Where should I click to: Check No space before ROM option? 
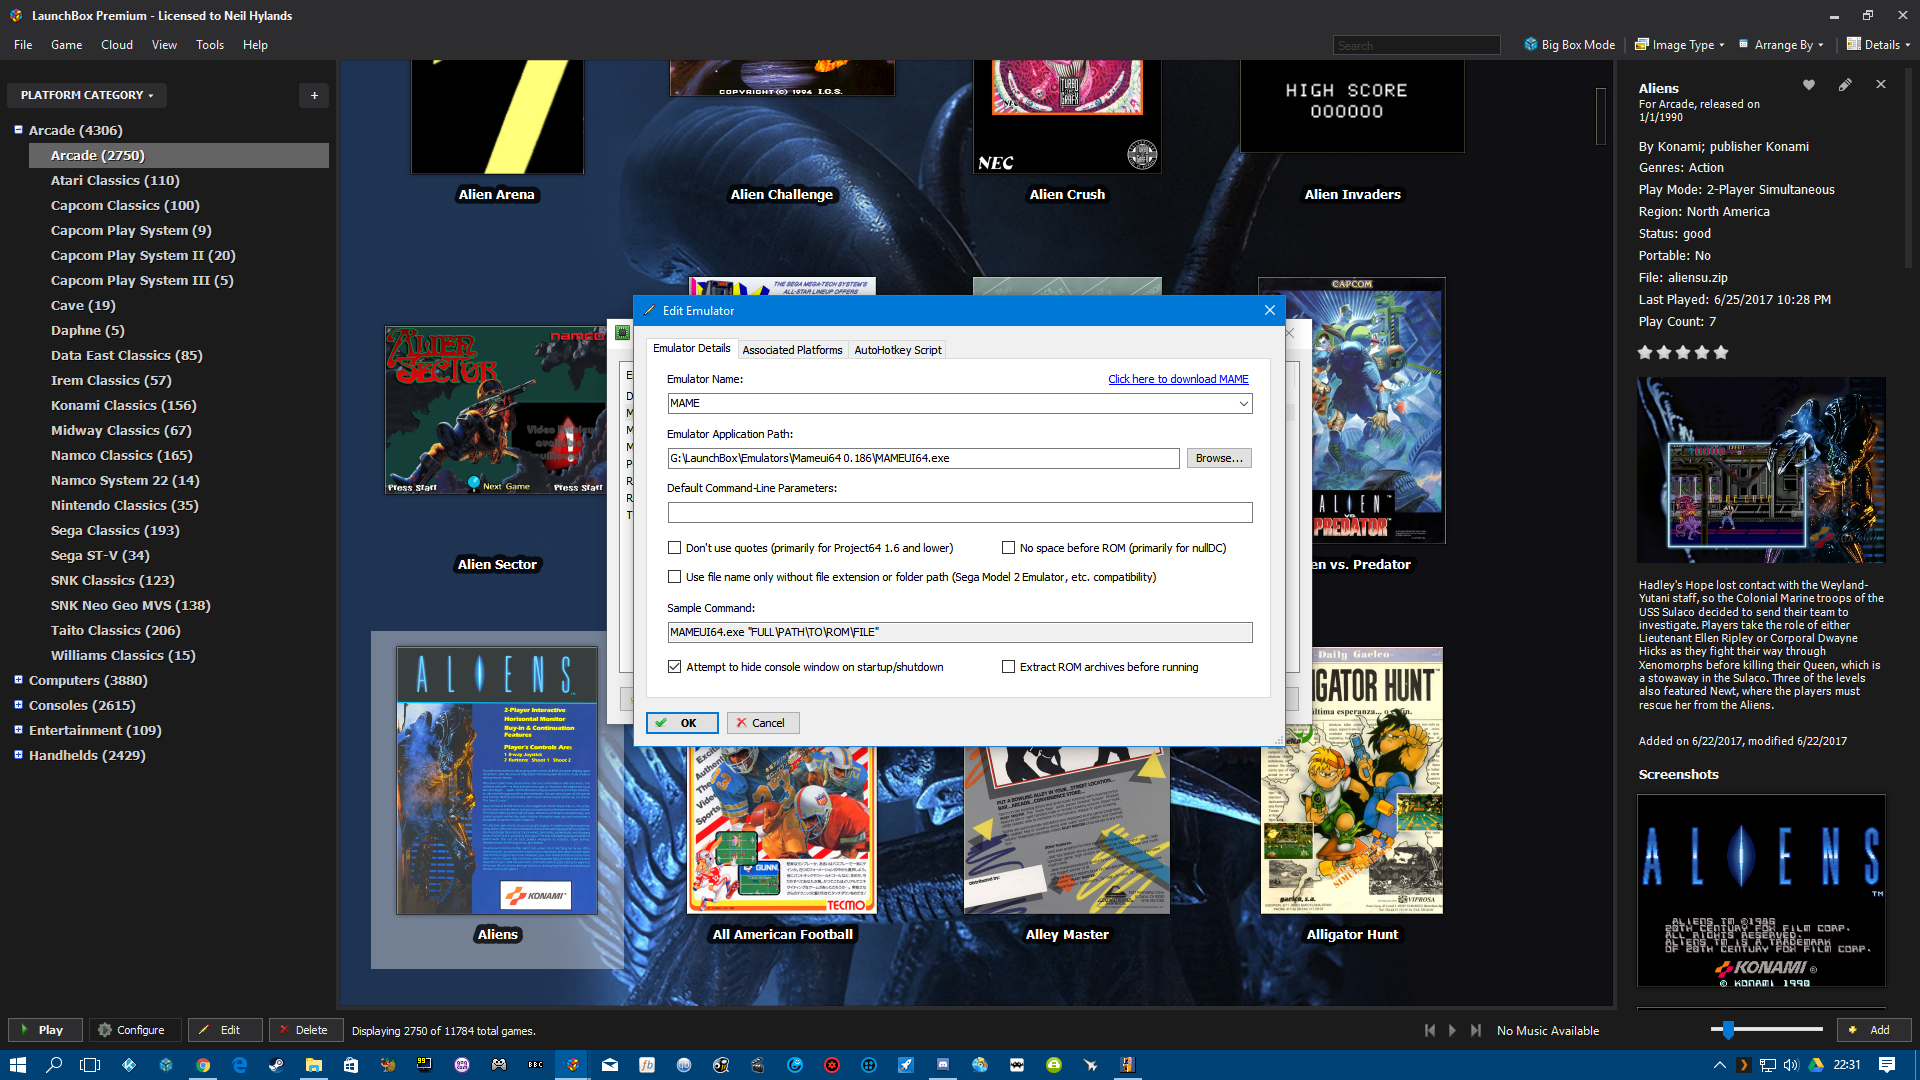tap(1008, 548)
